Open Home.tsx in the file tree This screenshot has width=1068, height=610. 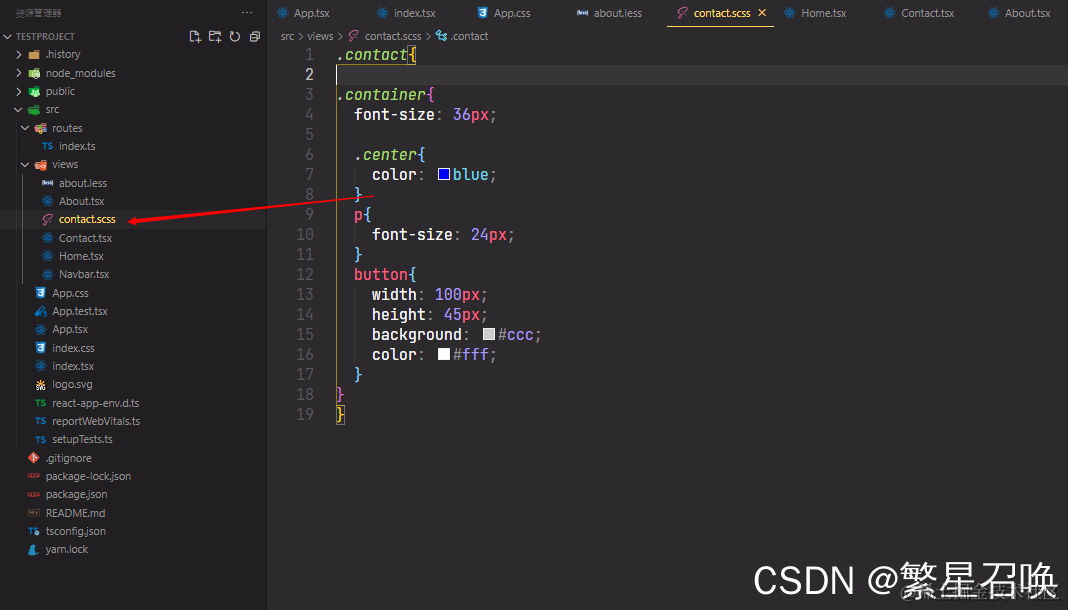click(81, 257)
